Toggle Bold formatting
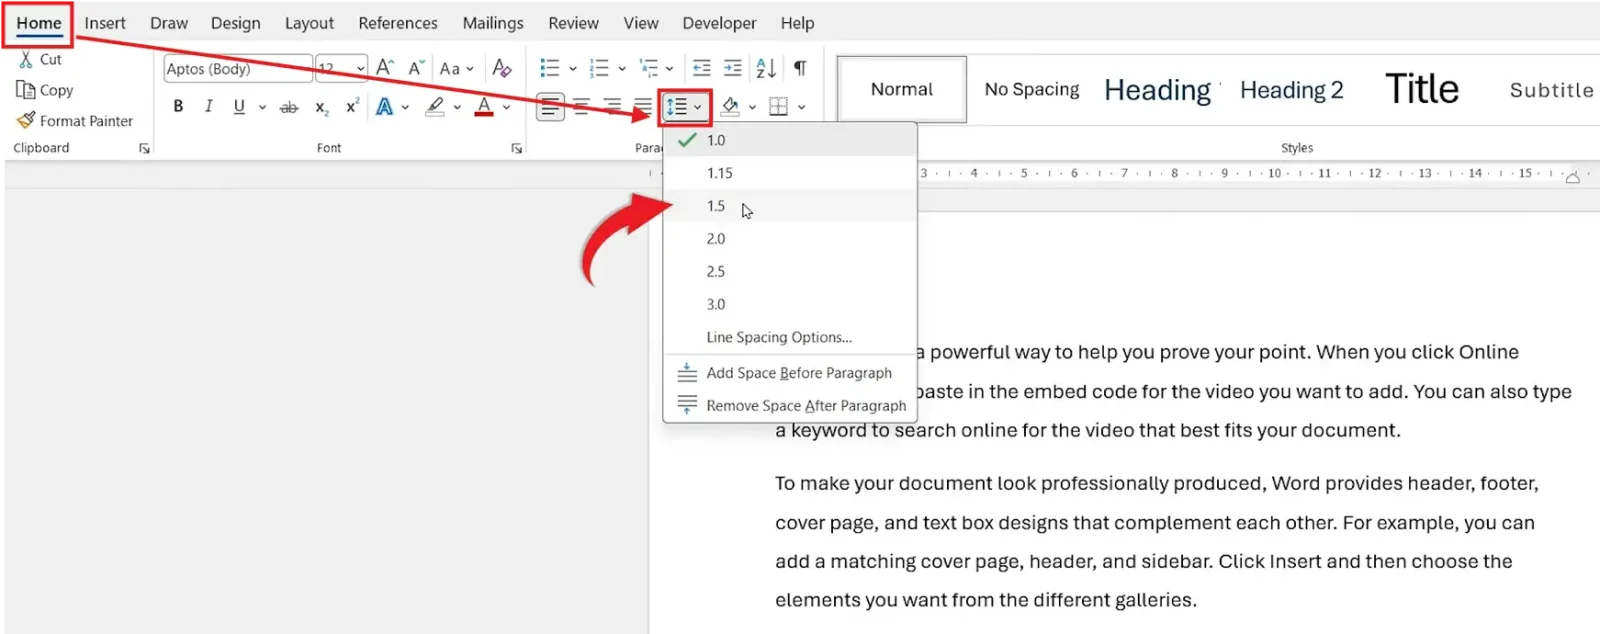This screenshot has width=1600, height=634. [x=178, y=106]
